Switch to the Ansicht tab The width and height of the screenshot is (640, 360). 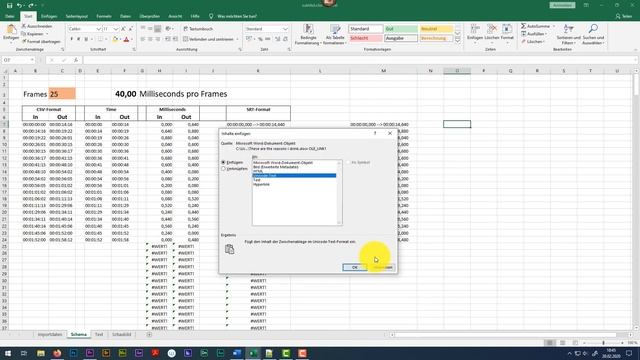pyautogui.click(x=175, y=16)
